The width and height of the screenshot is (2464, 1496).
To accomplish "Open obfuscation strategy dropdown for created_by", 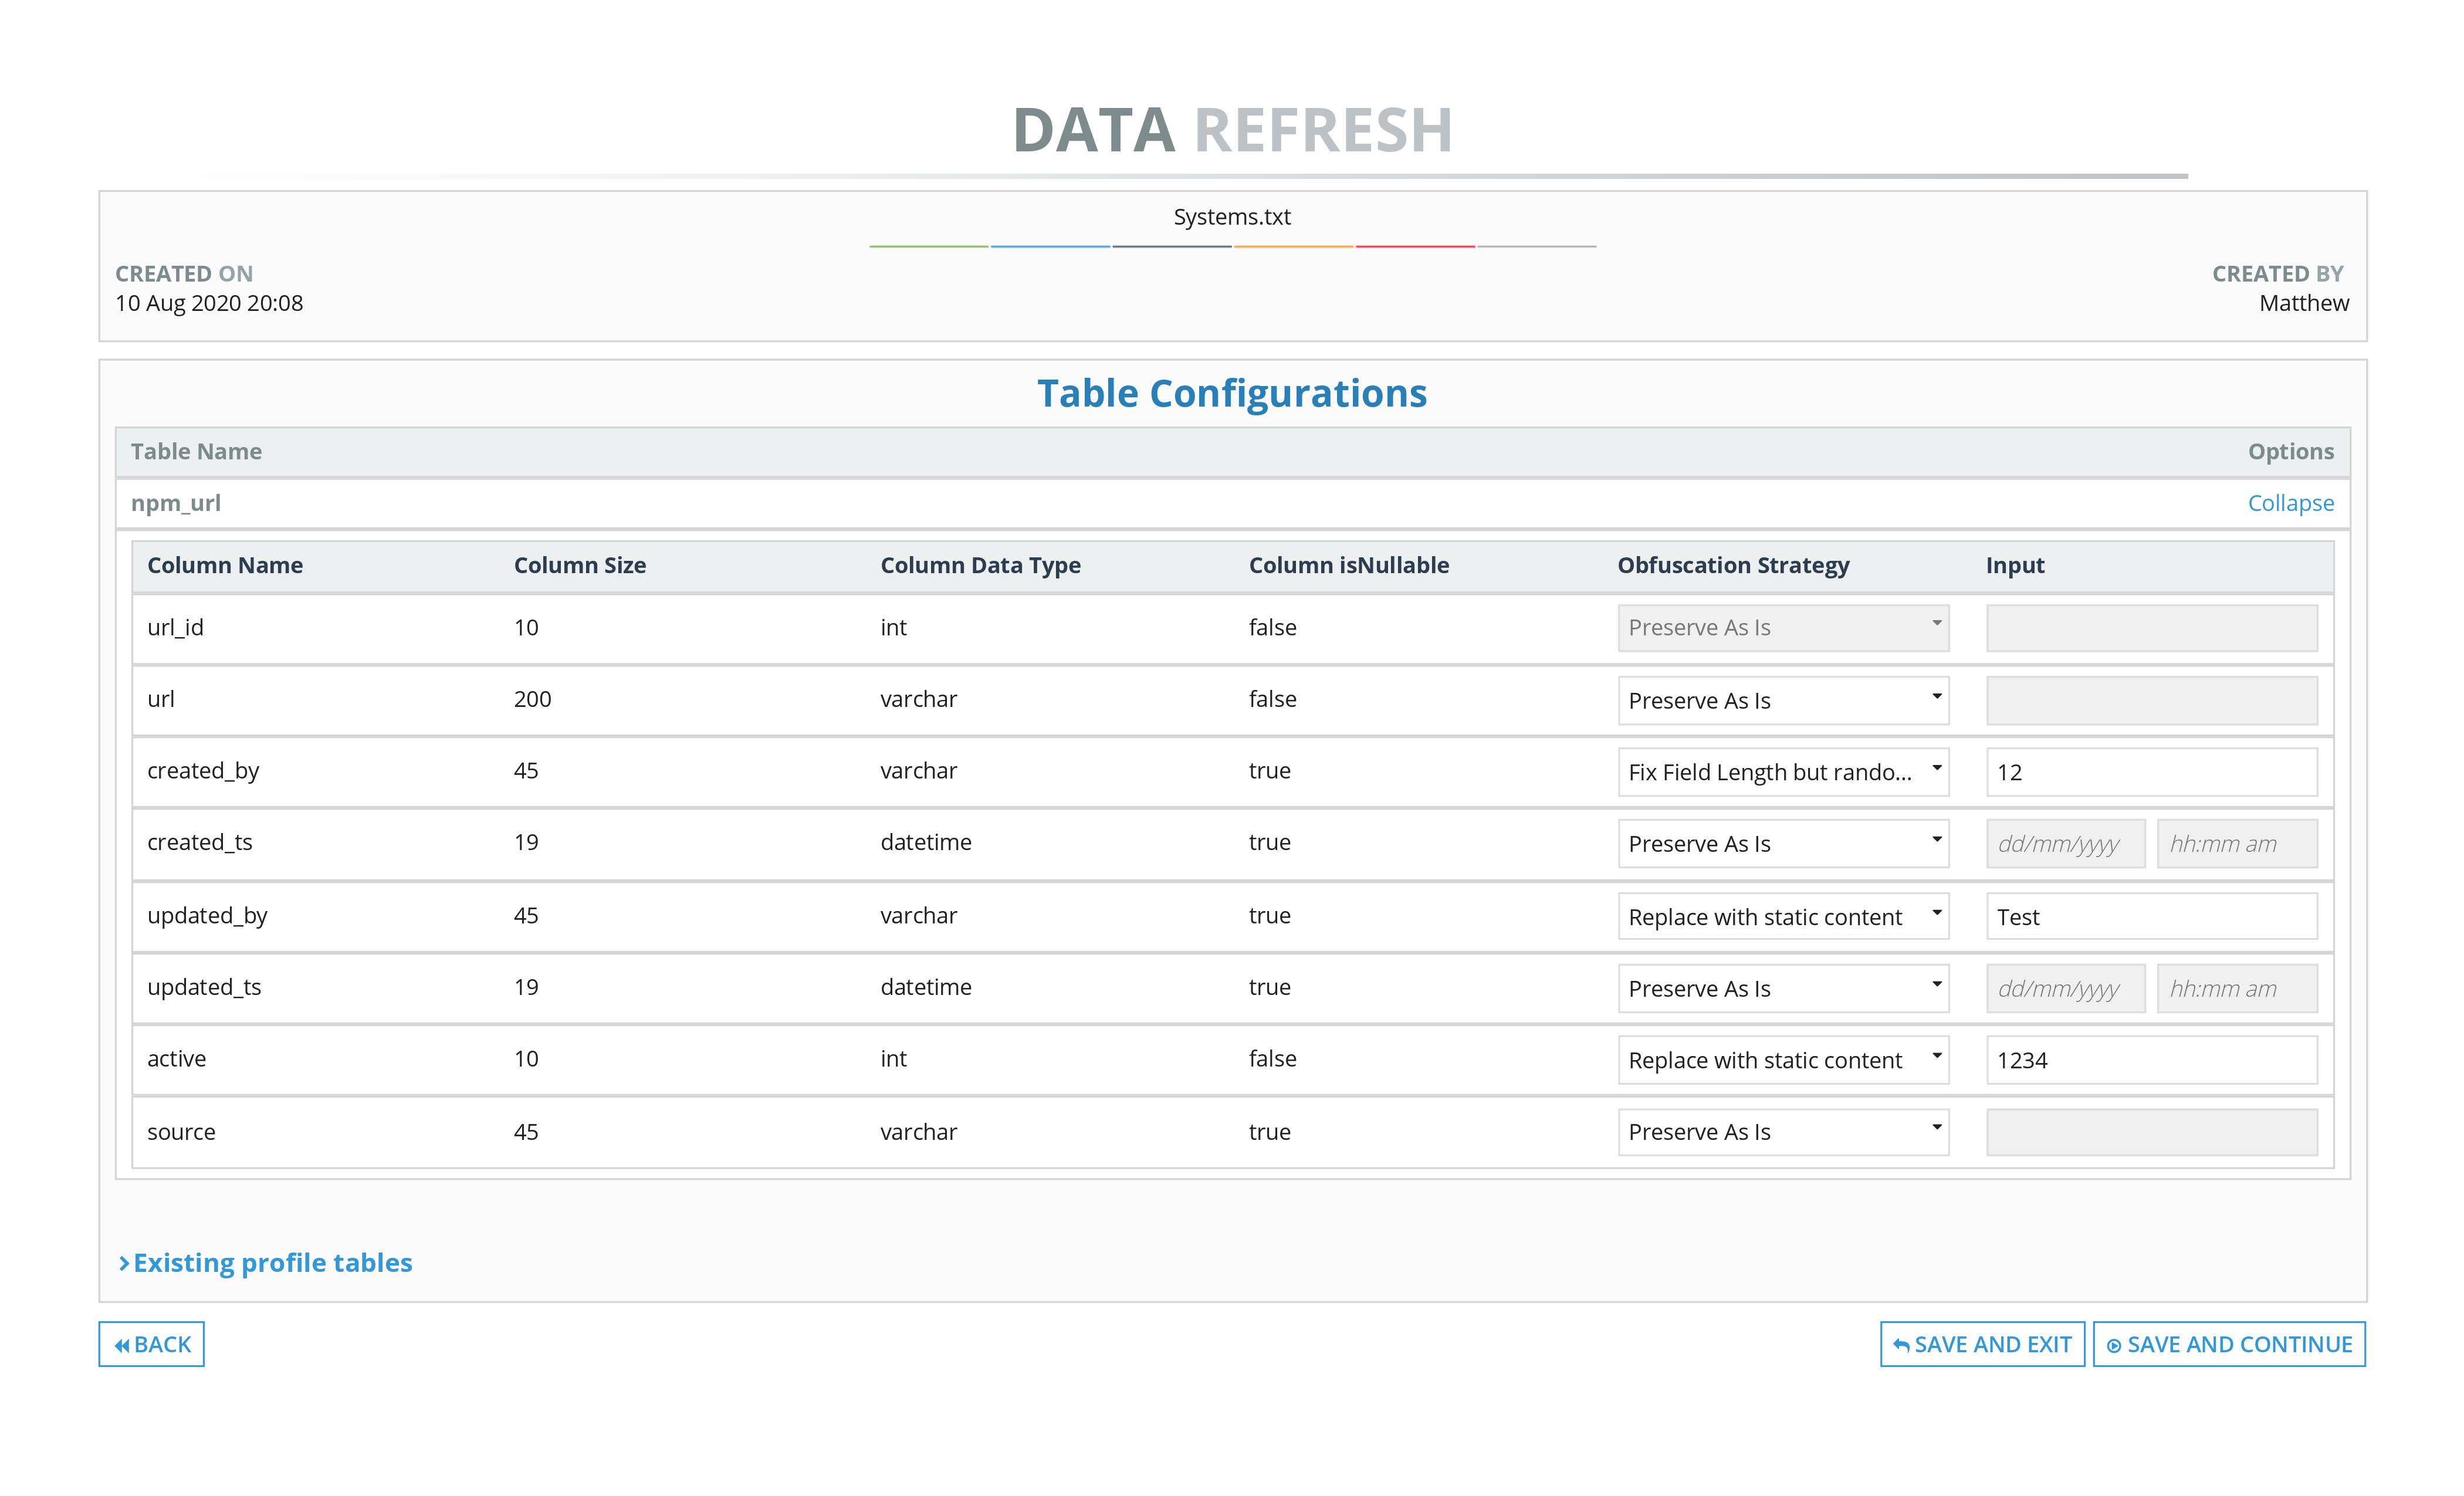I will coord(1782,772).
